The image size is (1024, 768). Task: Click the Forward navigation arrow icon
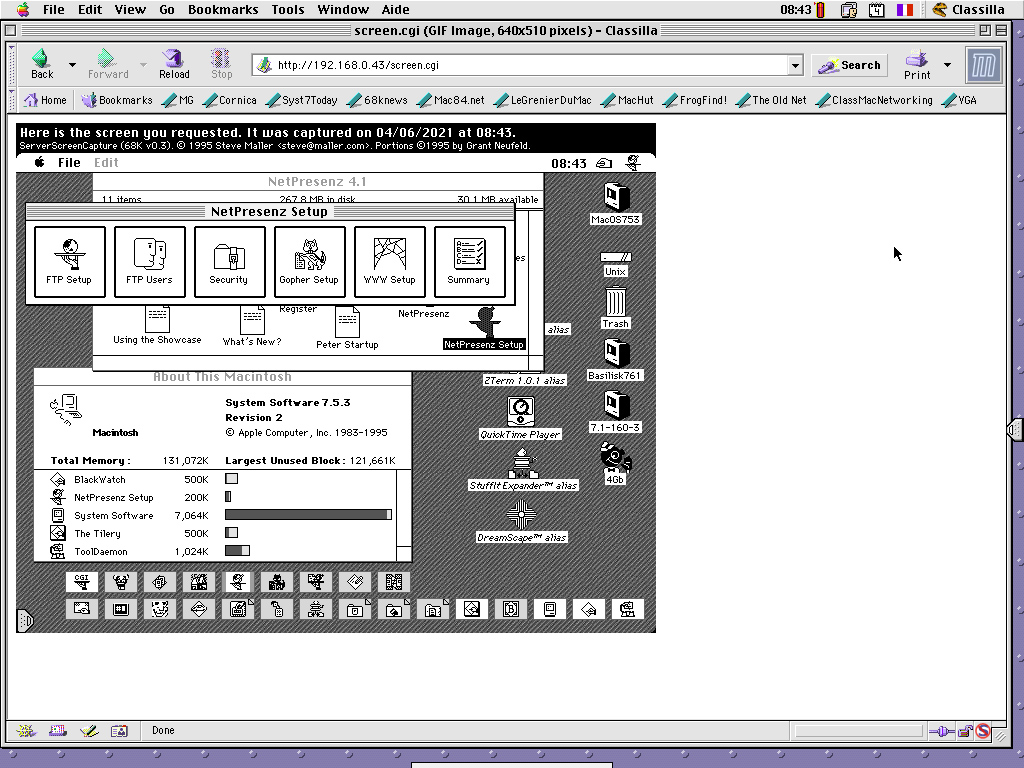pyautogui.click(x=106, y=59)
